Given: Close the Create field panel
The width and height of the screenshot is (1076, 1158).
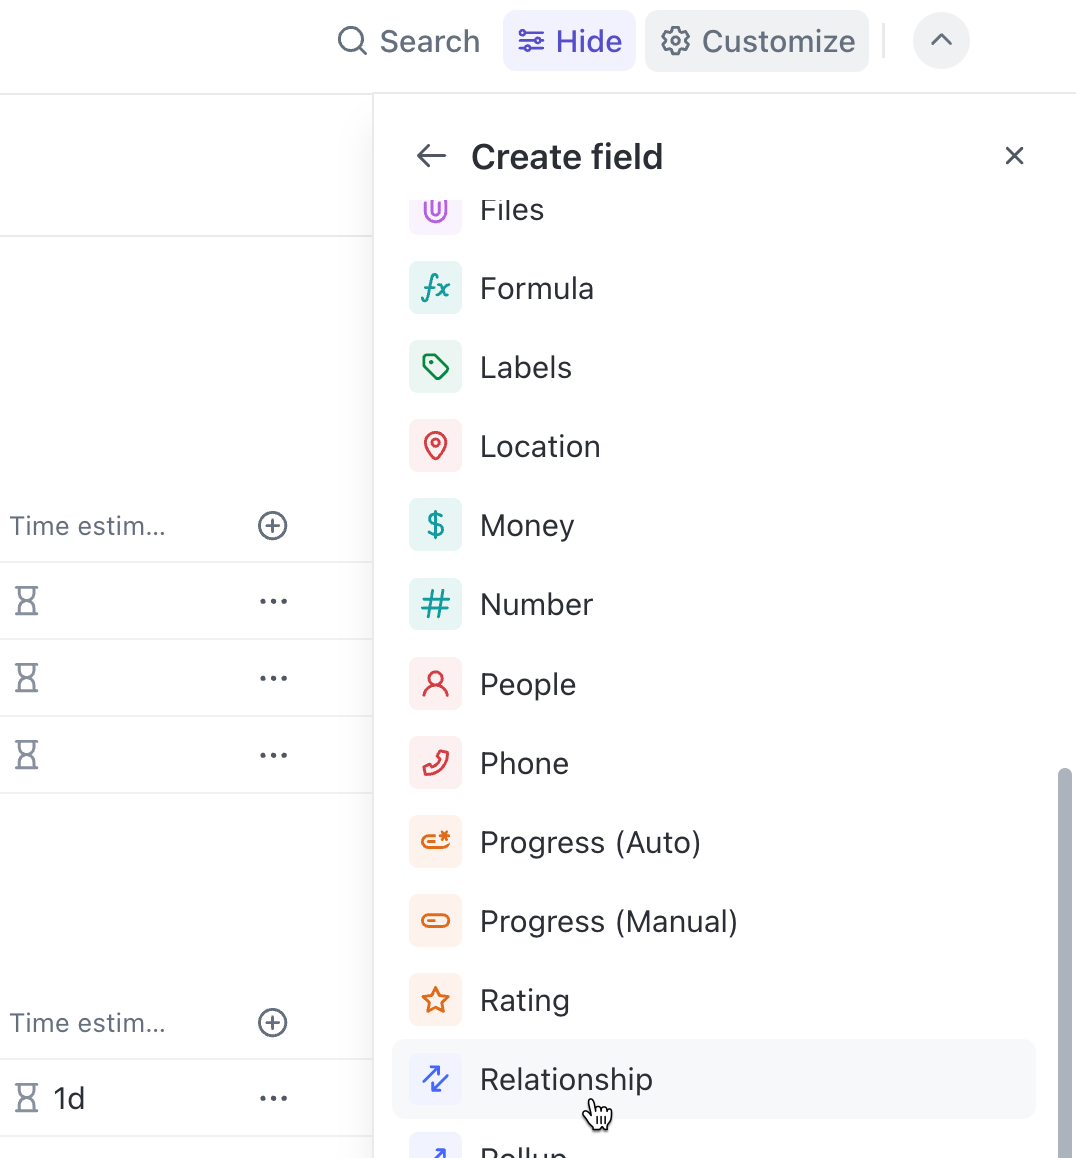Looking at the screenshot, I should [1014, 156].
